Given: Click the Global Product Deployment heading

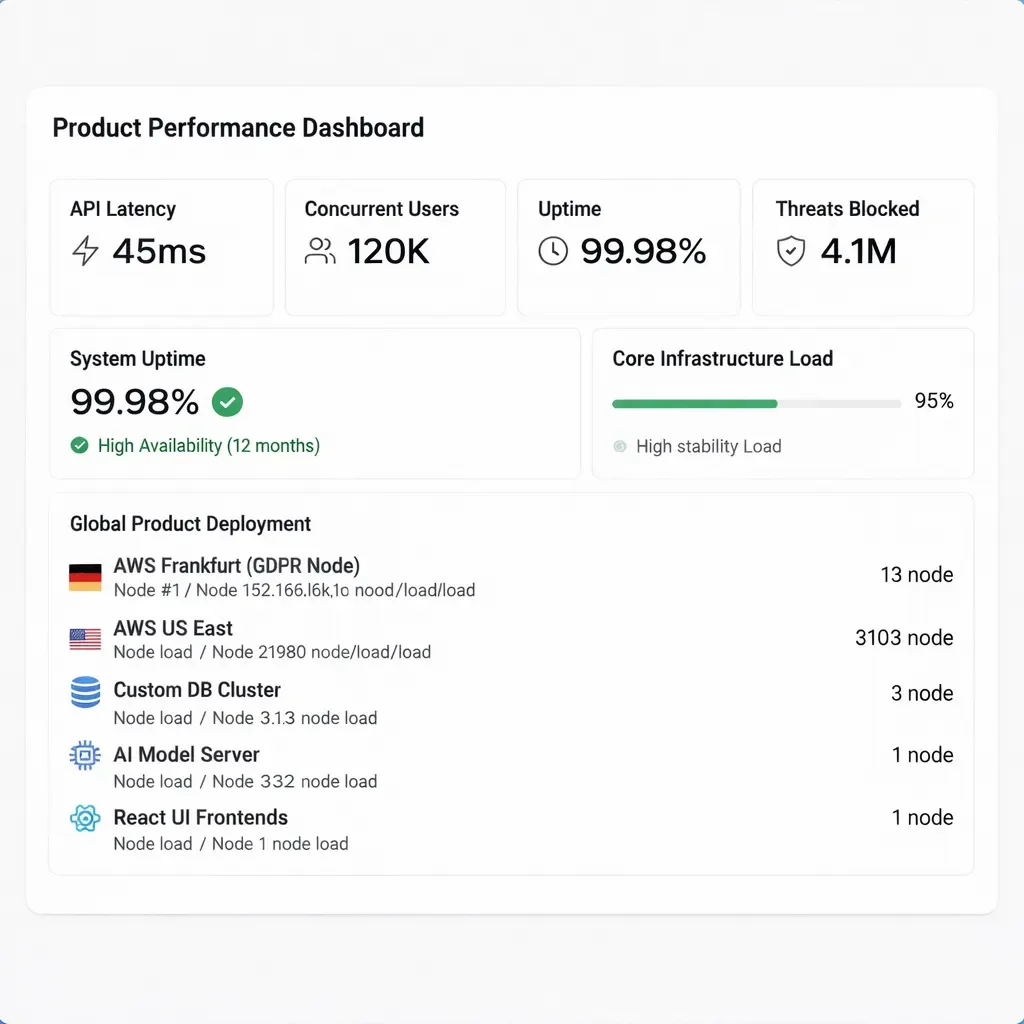Looking at the screenshot, I should coord(190,524).
